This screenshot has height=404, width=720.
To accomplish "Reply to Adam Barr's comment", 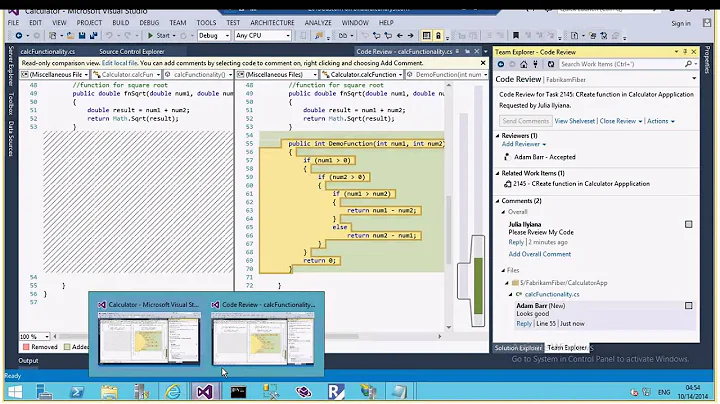I will pos(523,324).
